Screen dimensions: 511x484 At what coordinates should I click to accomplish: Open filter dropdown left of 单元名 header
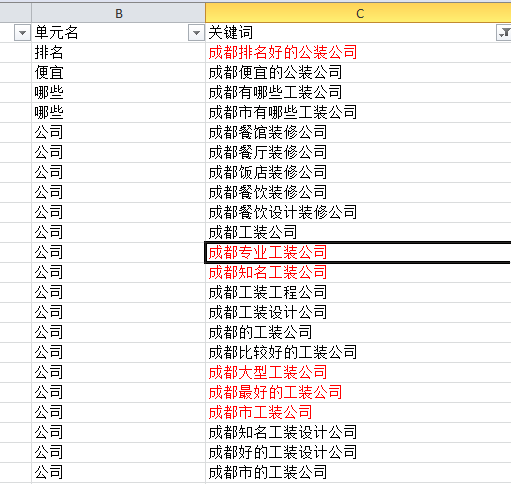(x=22, y=33)
